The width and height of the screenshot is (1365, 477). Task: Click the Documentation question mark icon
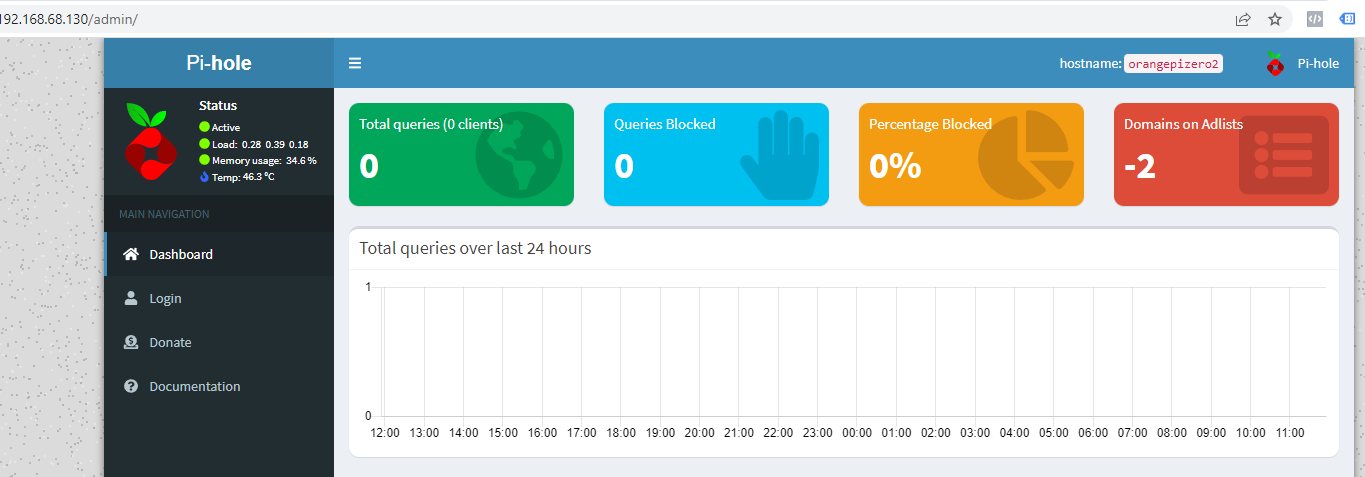pos(131,386)
